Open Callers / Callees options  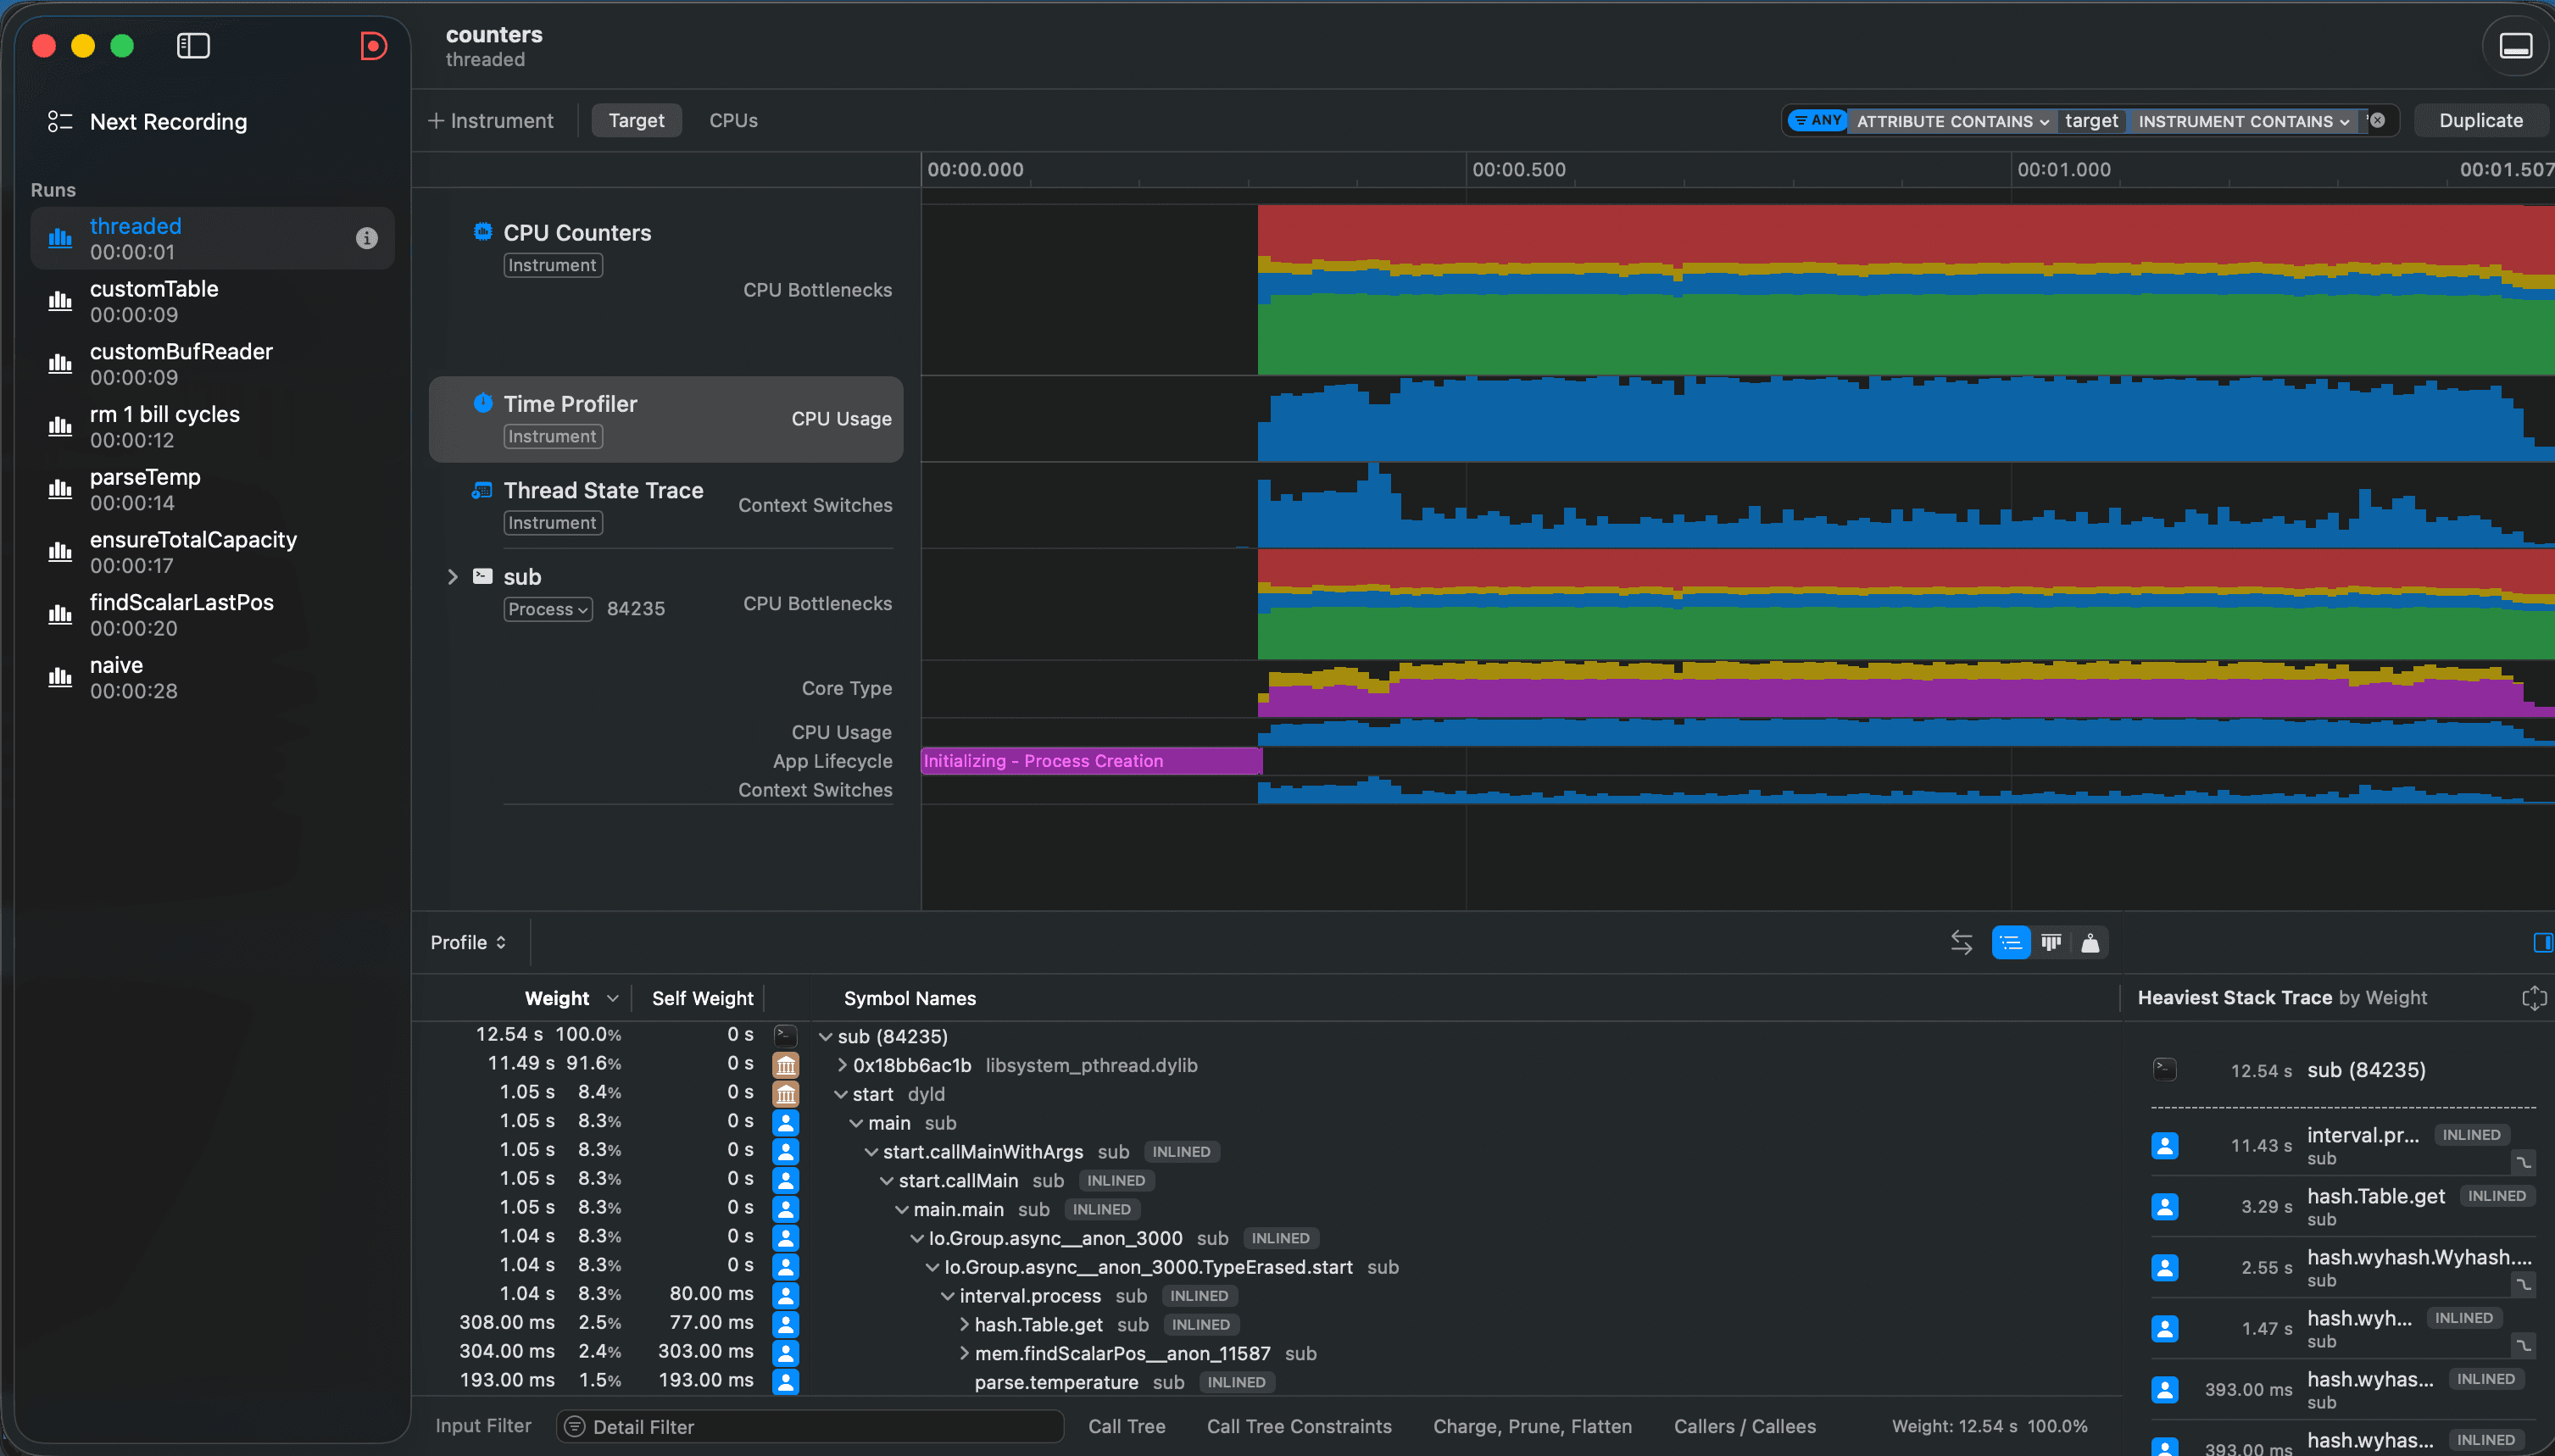pos(1745,1426)
